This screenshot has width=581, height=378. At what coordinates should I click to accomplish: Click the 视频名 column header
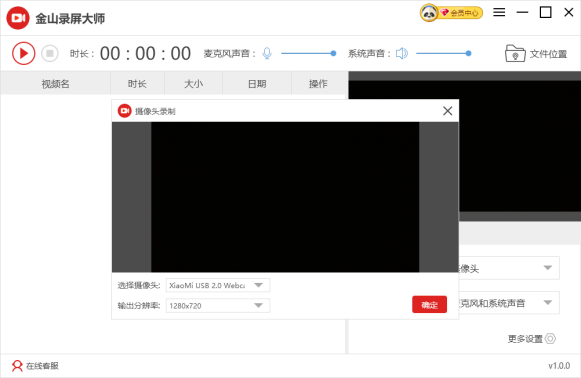tap(56, 84)
